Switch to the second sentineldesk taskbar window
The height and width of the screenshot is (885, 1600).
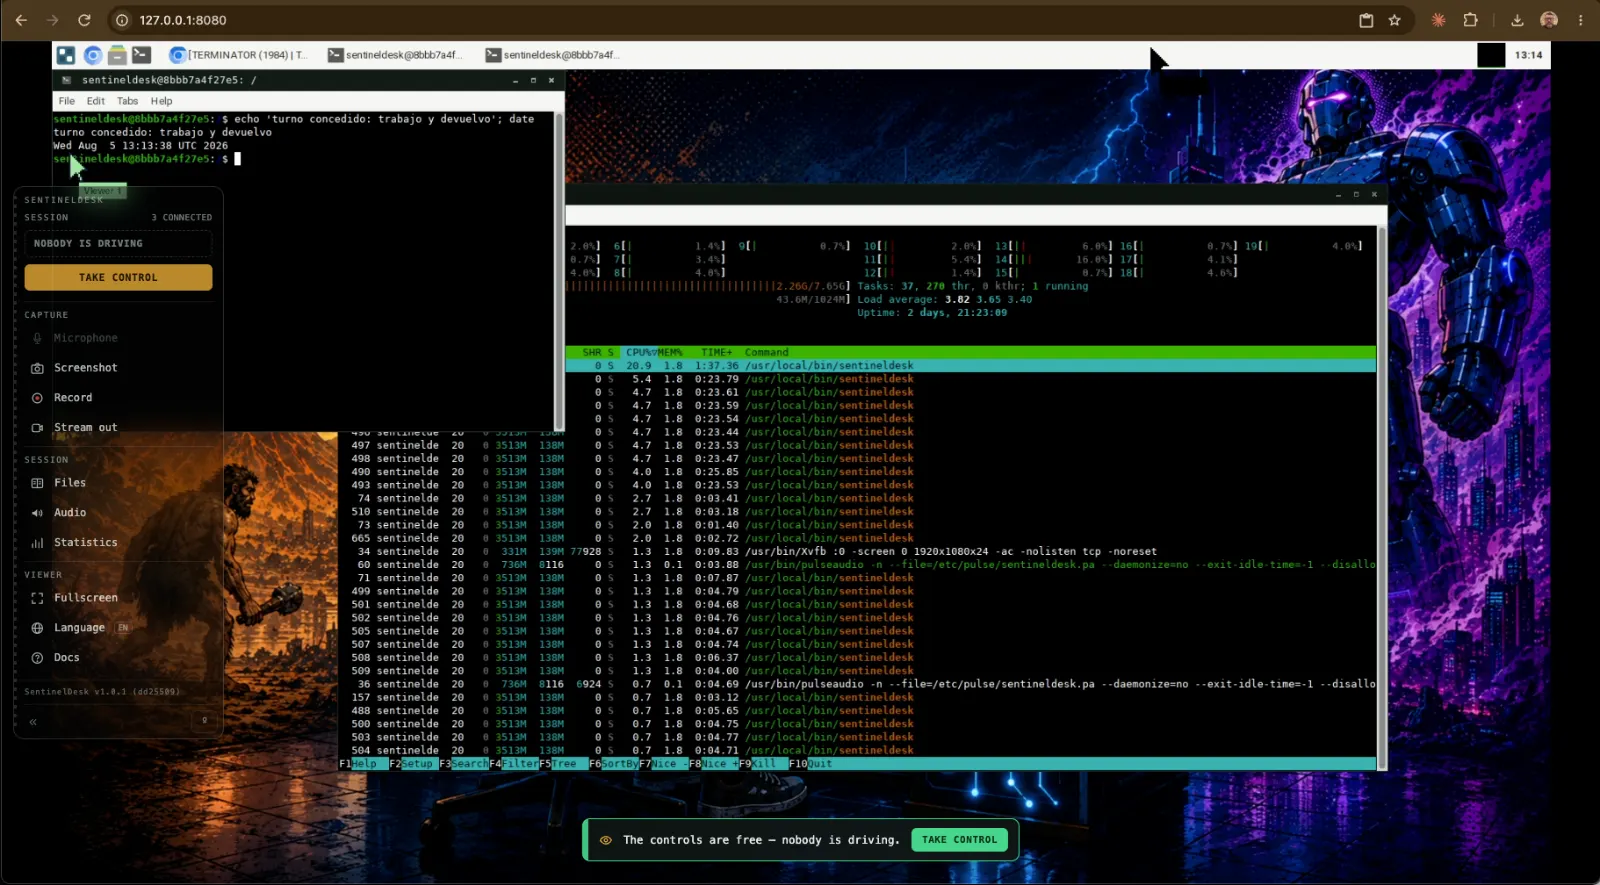tap(396, 55)
